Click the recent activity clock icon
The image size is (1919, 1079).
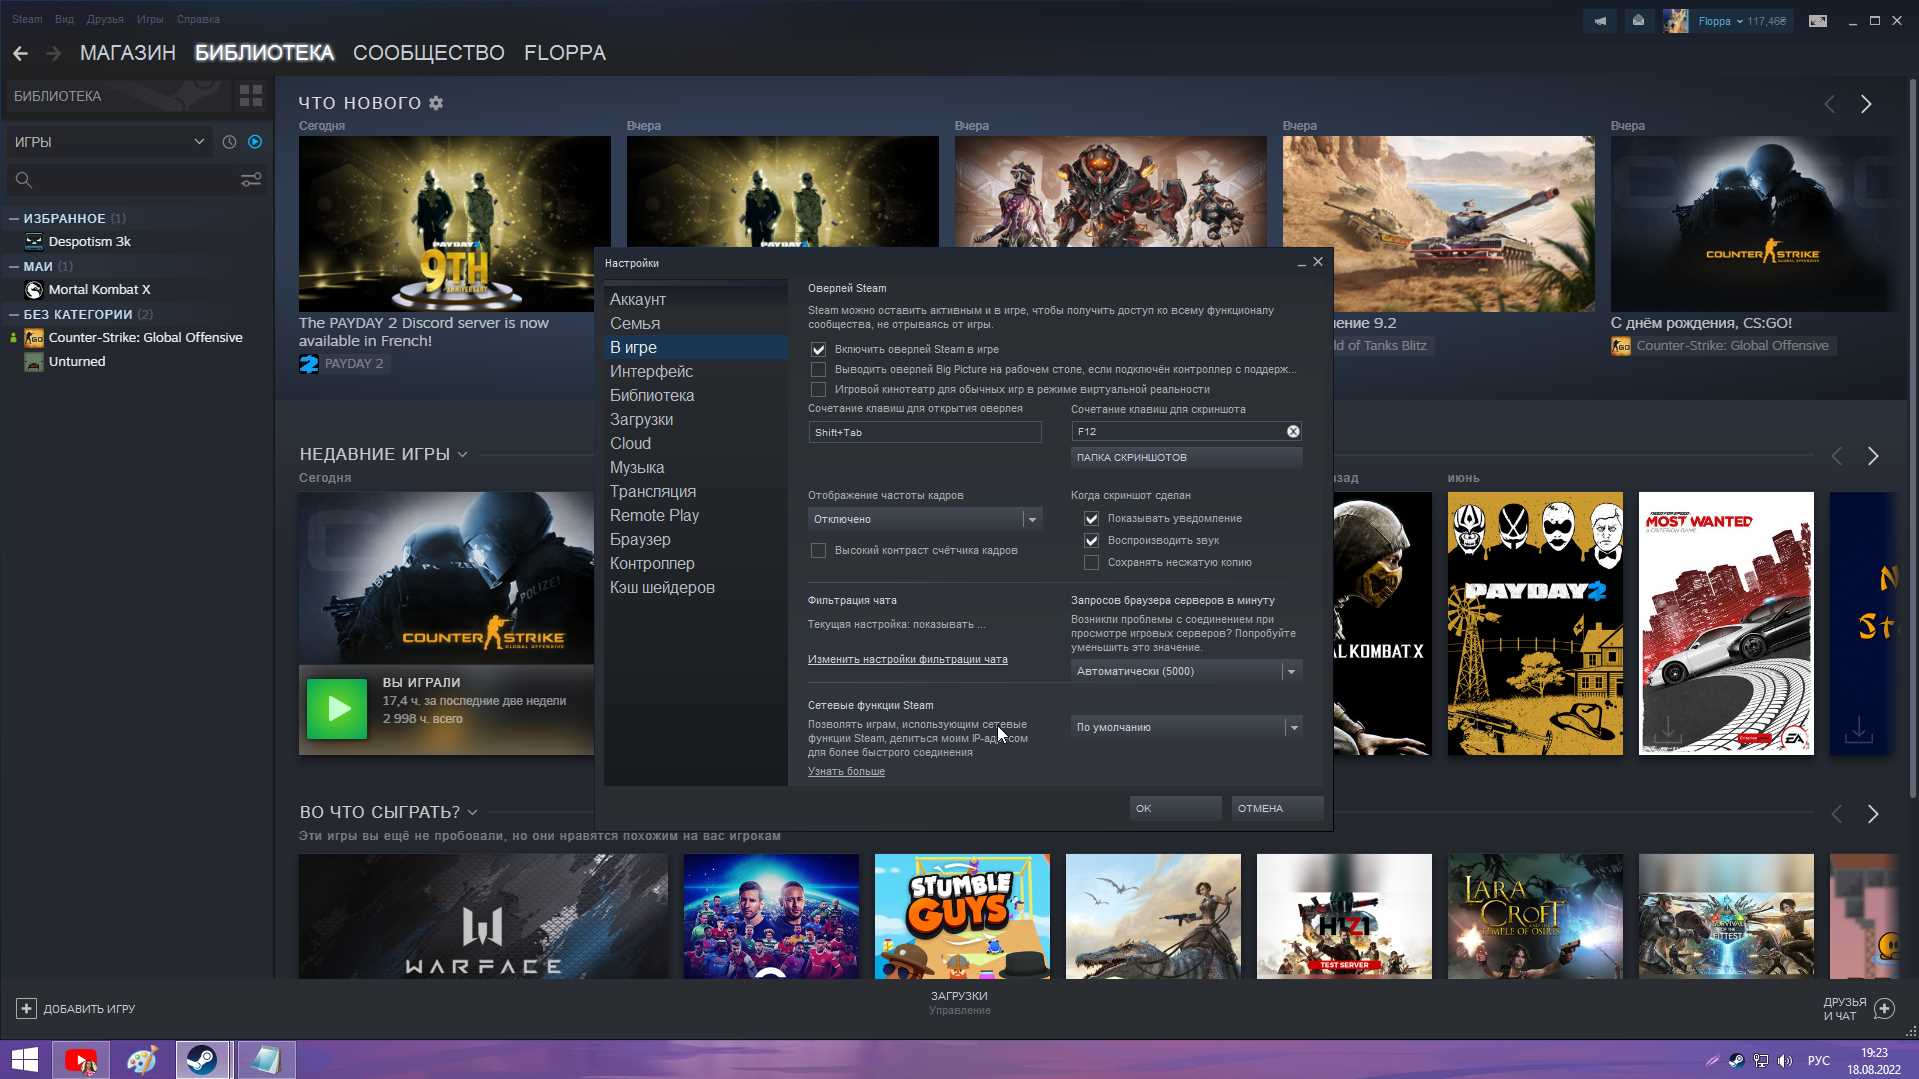point(229,142)
